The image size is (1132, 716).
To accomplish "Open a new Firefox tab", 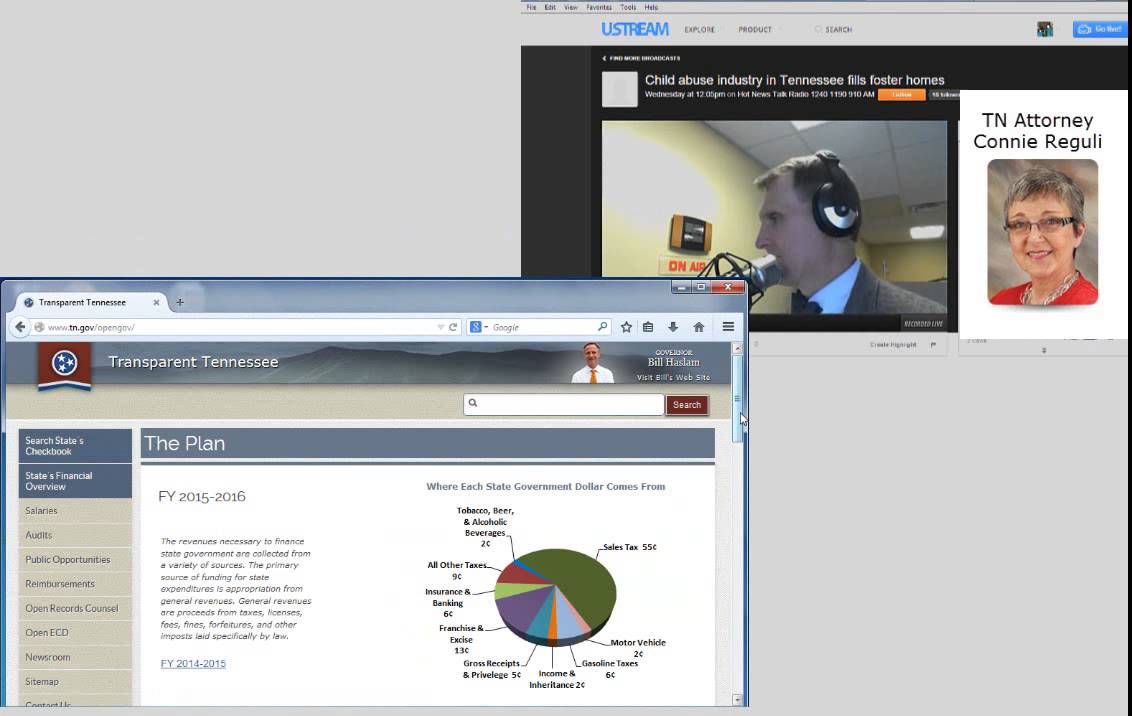I will (x=180, y=302).
